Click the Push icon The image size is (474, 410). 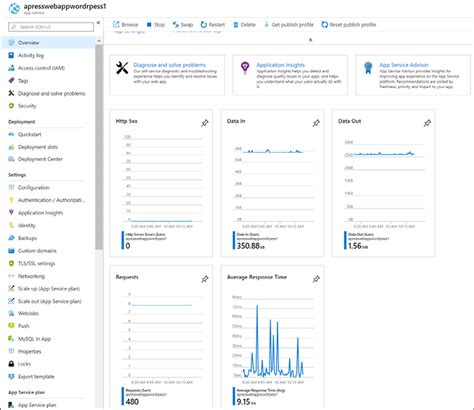pos(11,326)
